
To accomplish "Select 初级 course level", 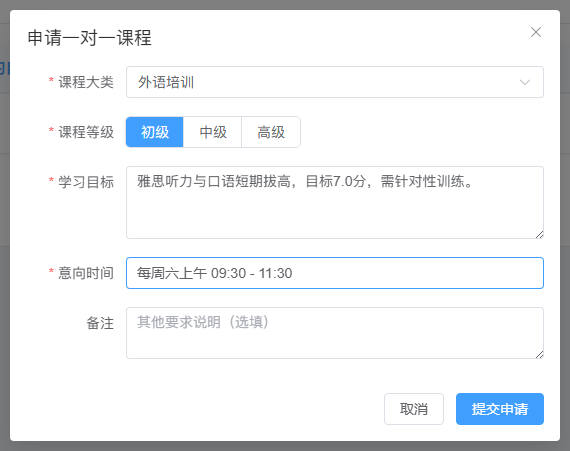I will [154, 132].
